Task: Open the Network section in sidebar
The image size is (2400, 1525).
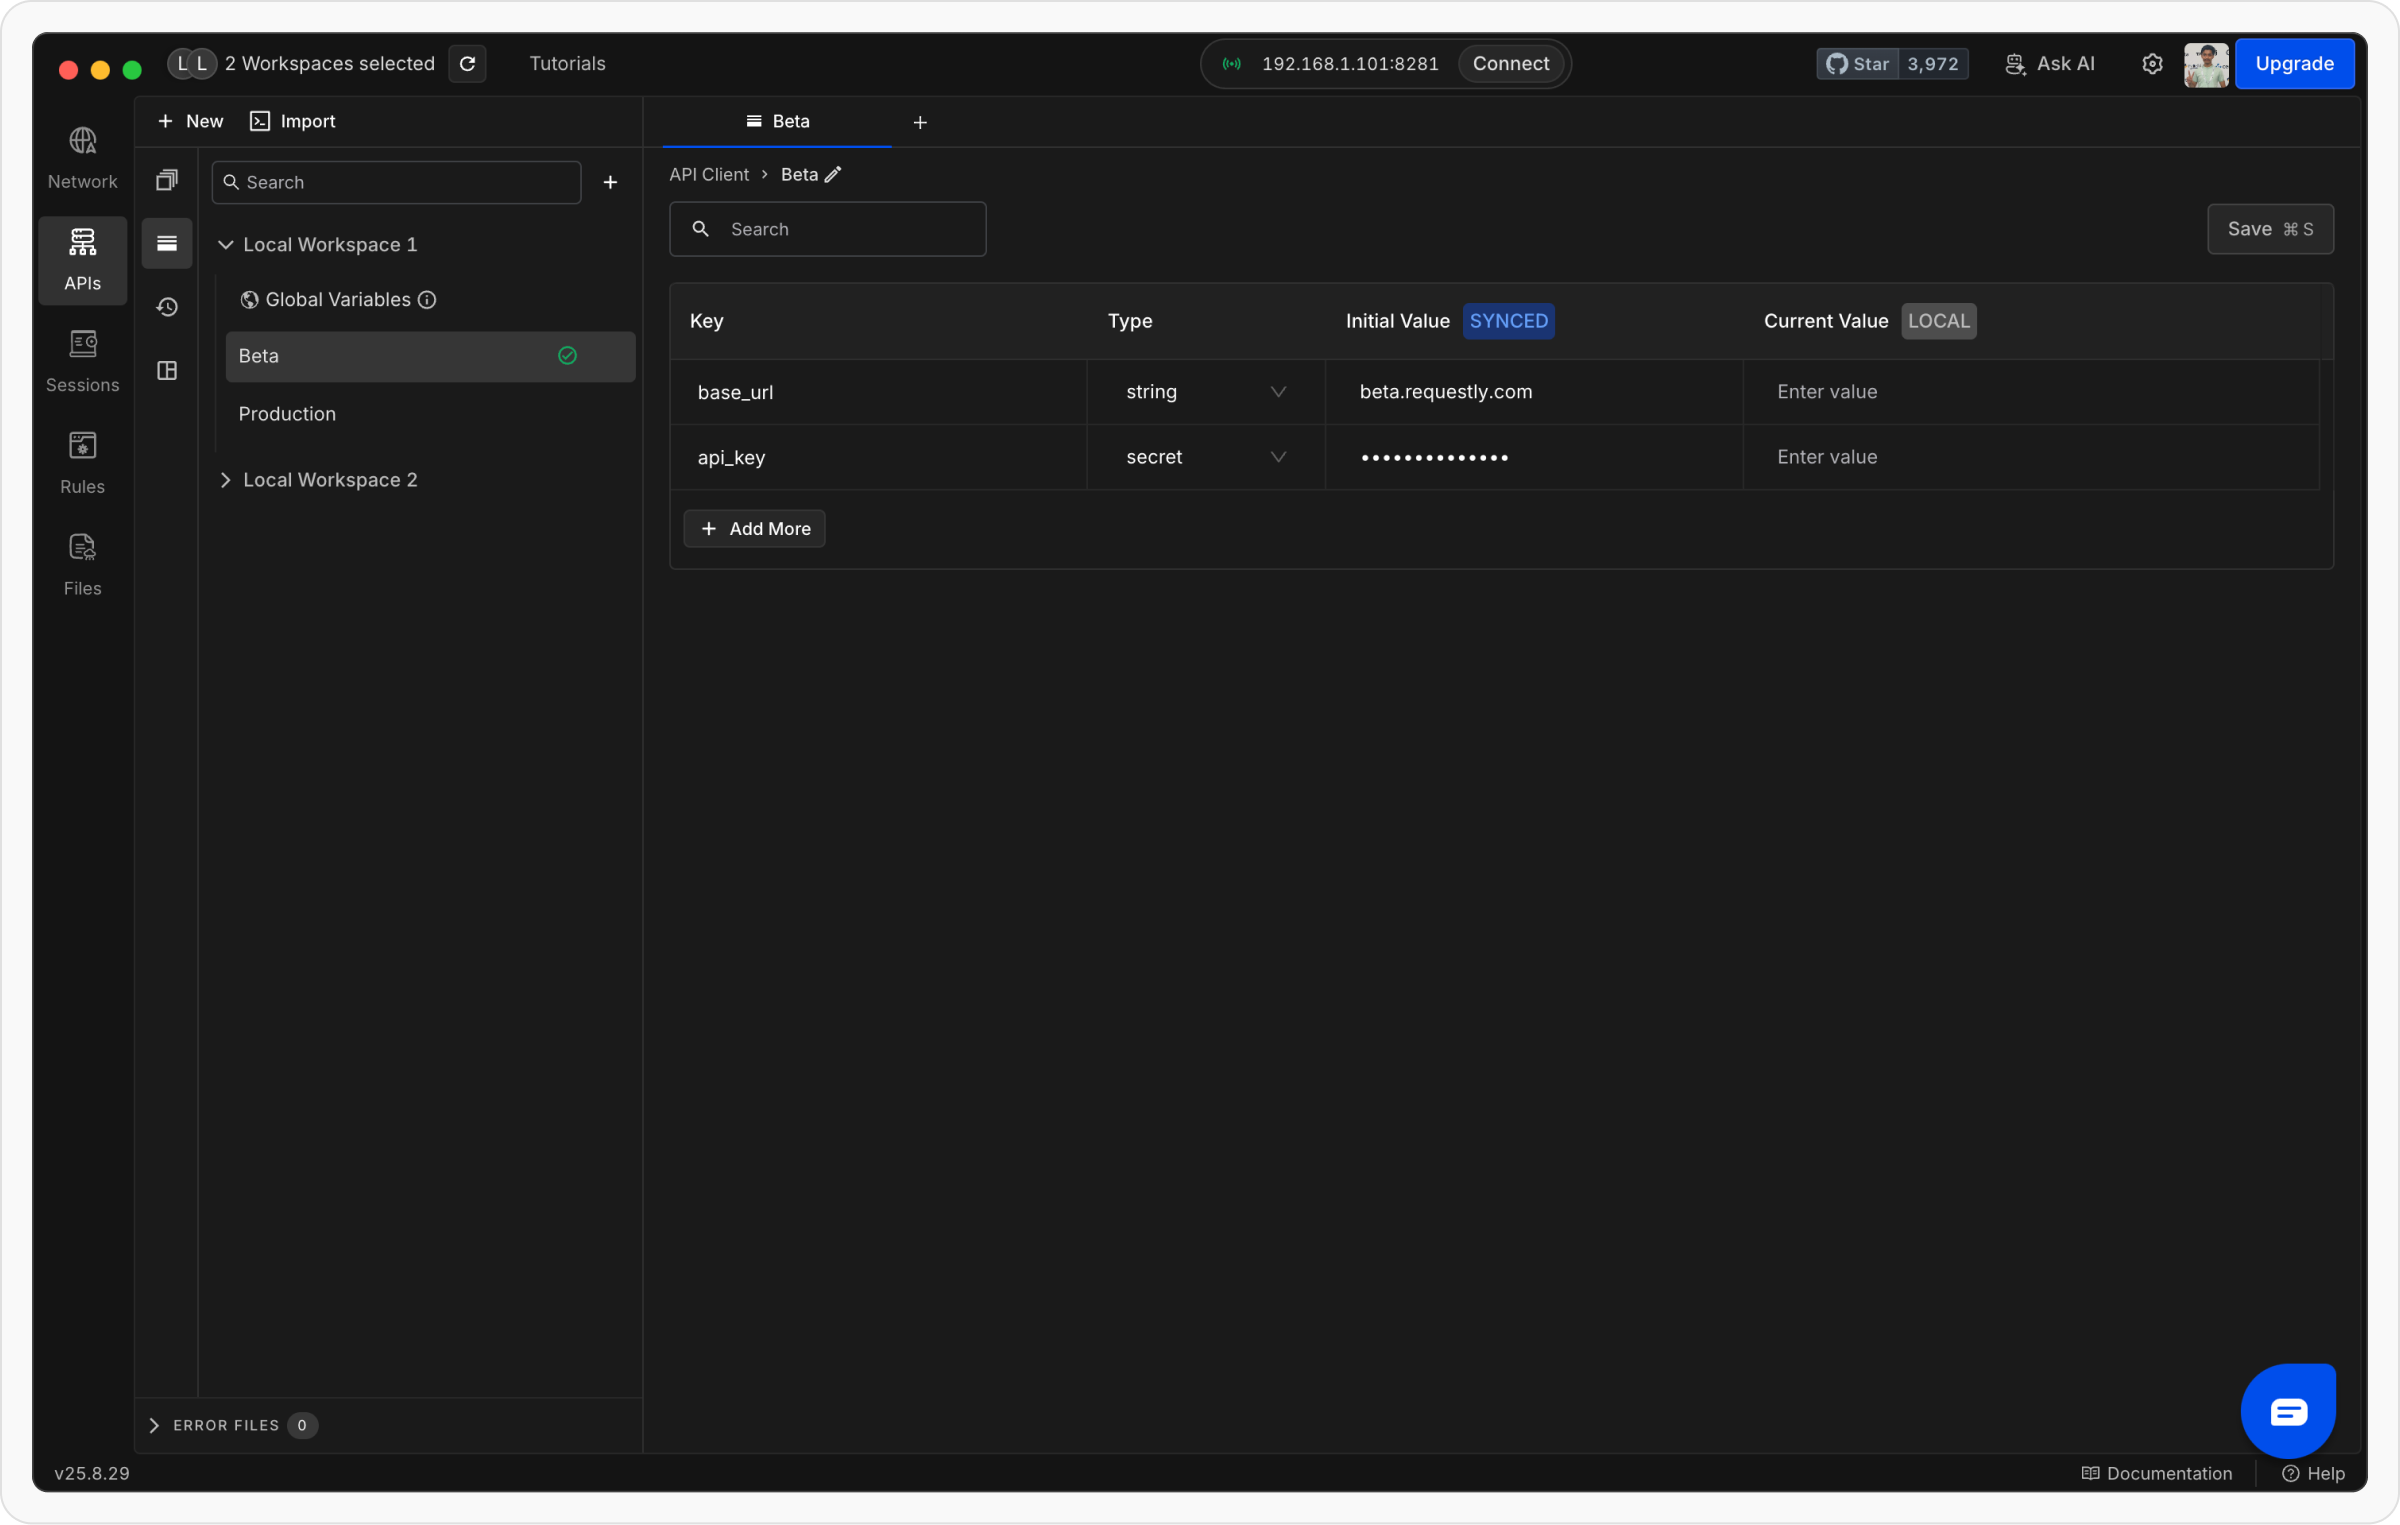Action: click(82, 157)
